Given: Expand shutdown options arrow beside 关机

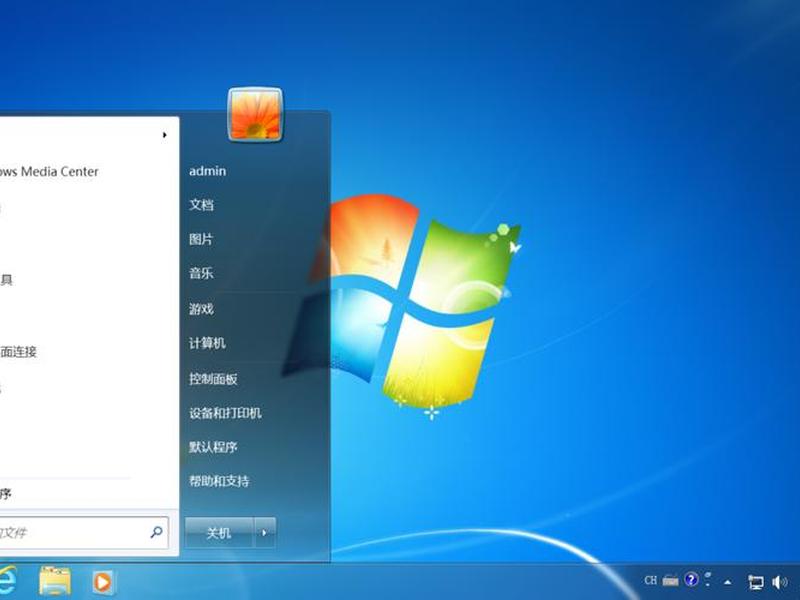Looking at the screenshot, I should 265,533.
